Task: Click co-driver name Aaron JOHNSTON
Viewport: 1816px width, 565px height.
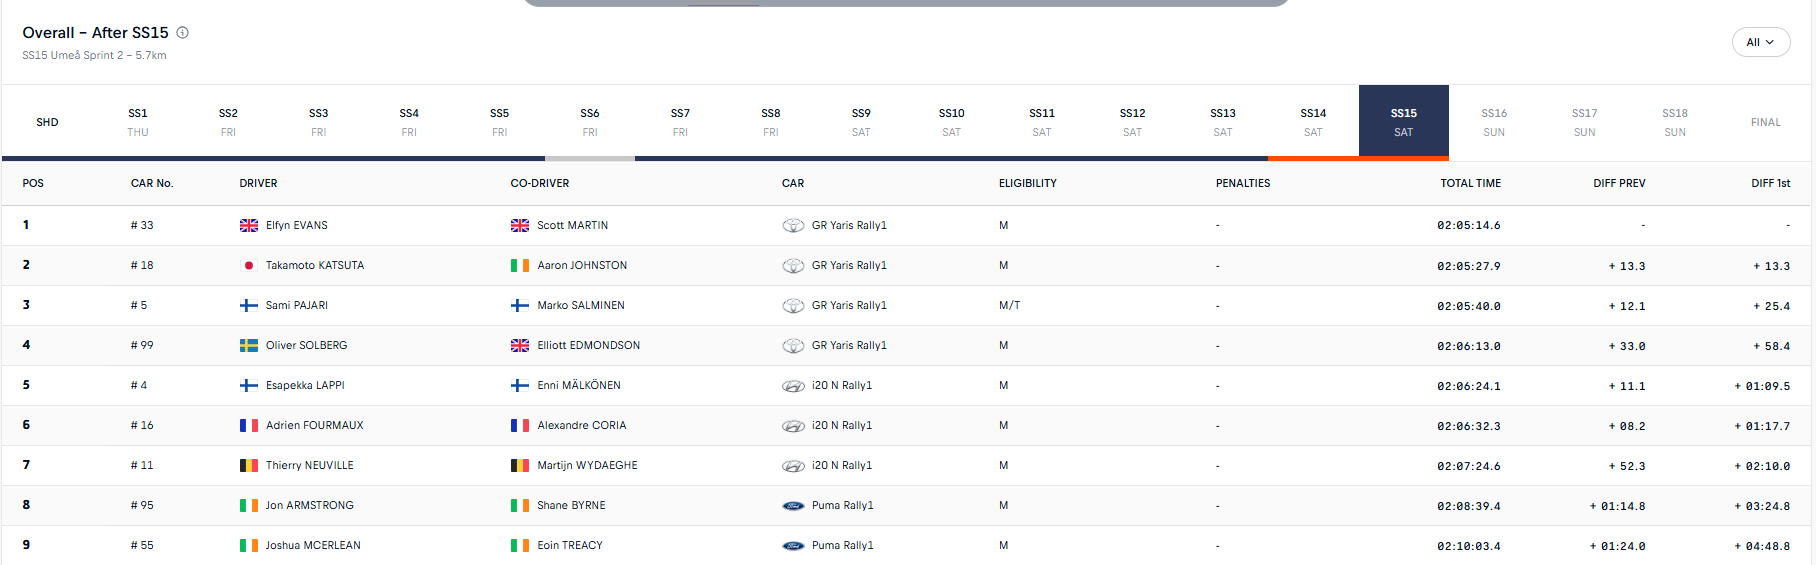Action: (582, 266)
